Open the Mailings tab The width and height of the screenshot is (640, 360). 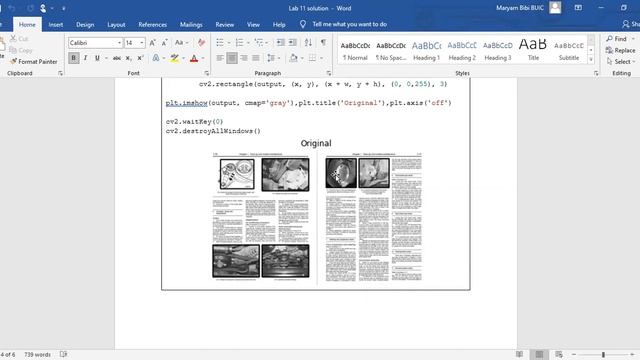[191, 24]
